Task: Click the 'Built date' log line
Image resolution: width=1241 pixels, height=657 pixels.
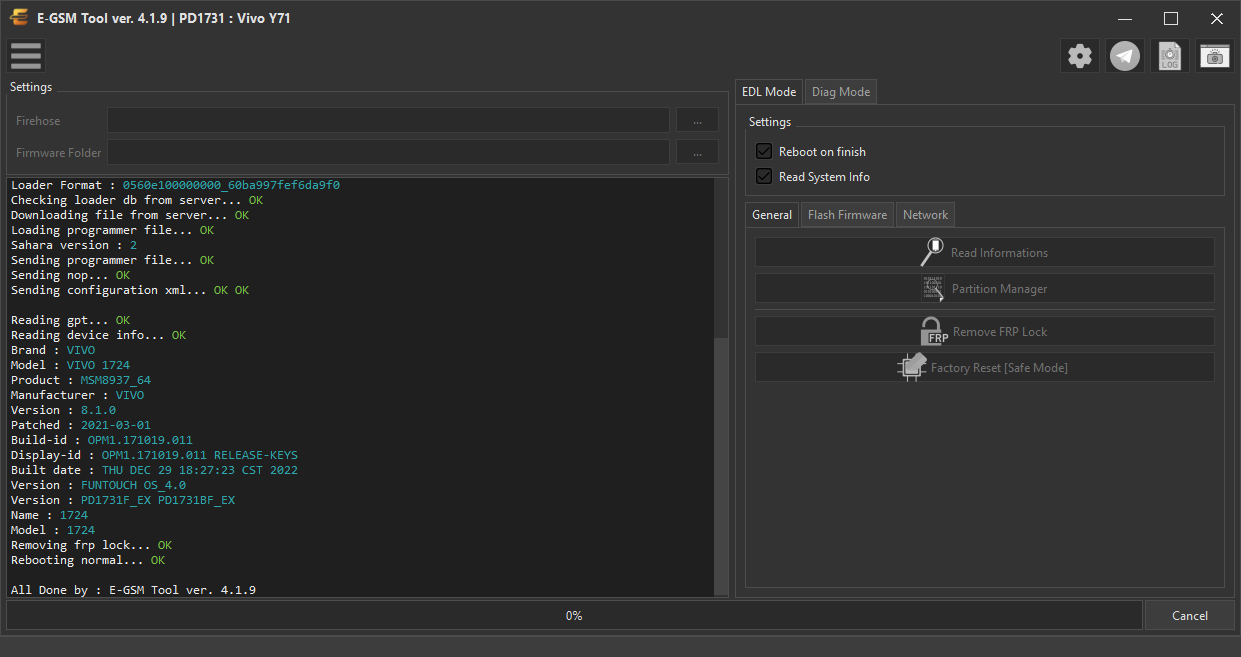Action: click(x=154, y=470)
